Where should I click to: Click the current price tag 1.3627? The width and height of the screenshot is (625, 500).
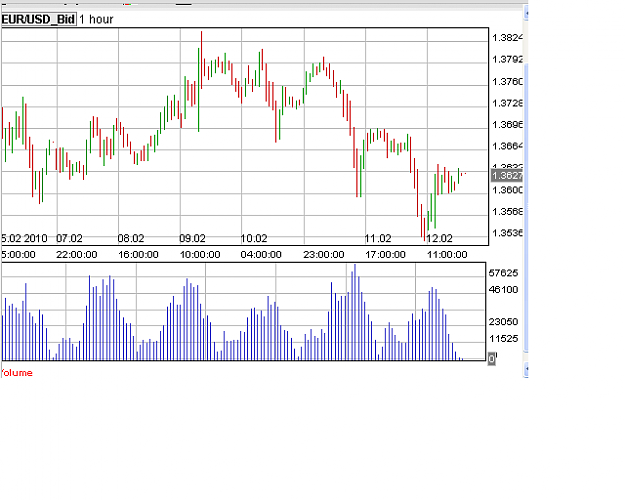[x=507, y=175]
